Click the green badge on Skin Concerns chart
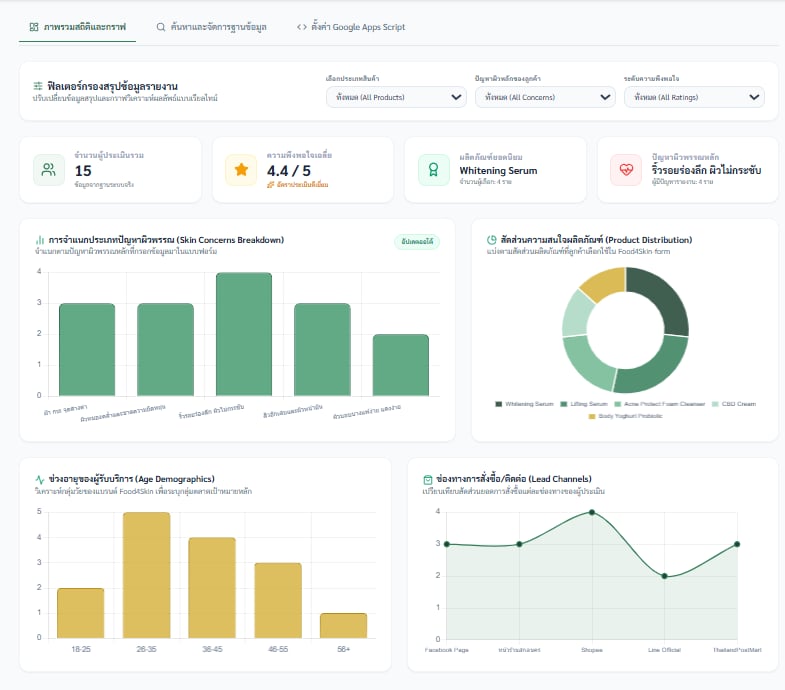 (x=417, y=241)
